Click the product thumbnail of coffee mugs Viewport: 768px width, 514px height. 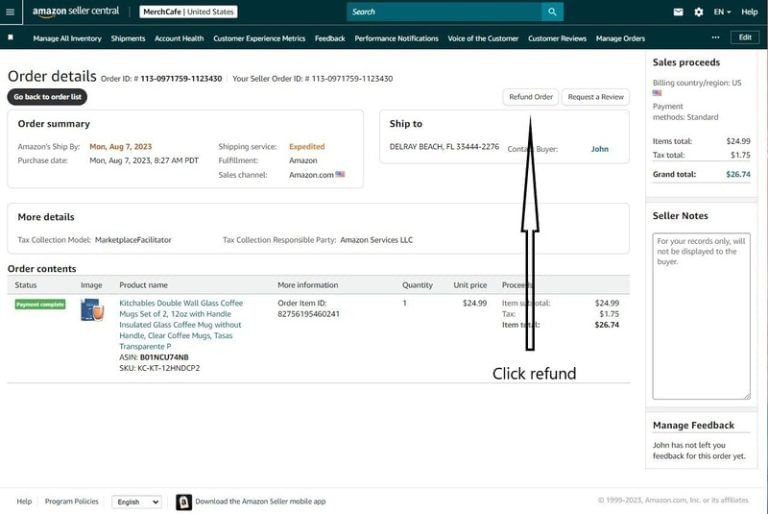tap(92, 310)
